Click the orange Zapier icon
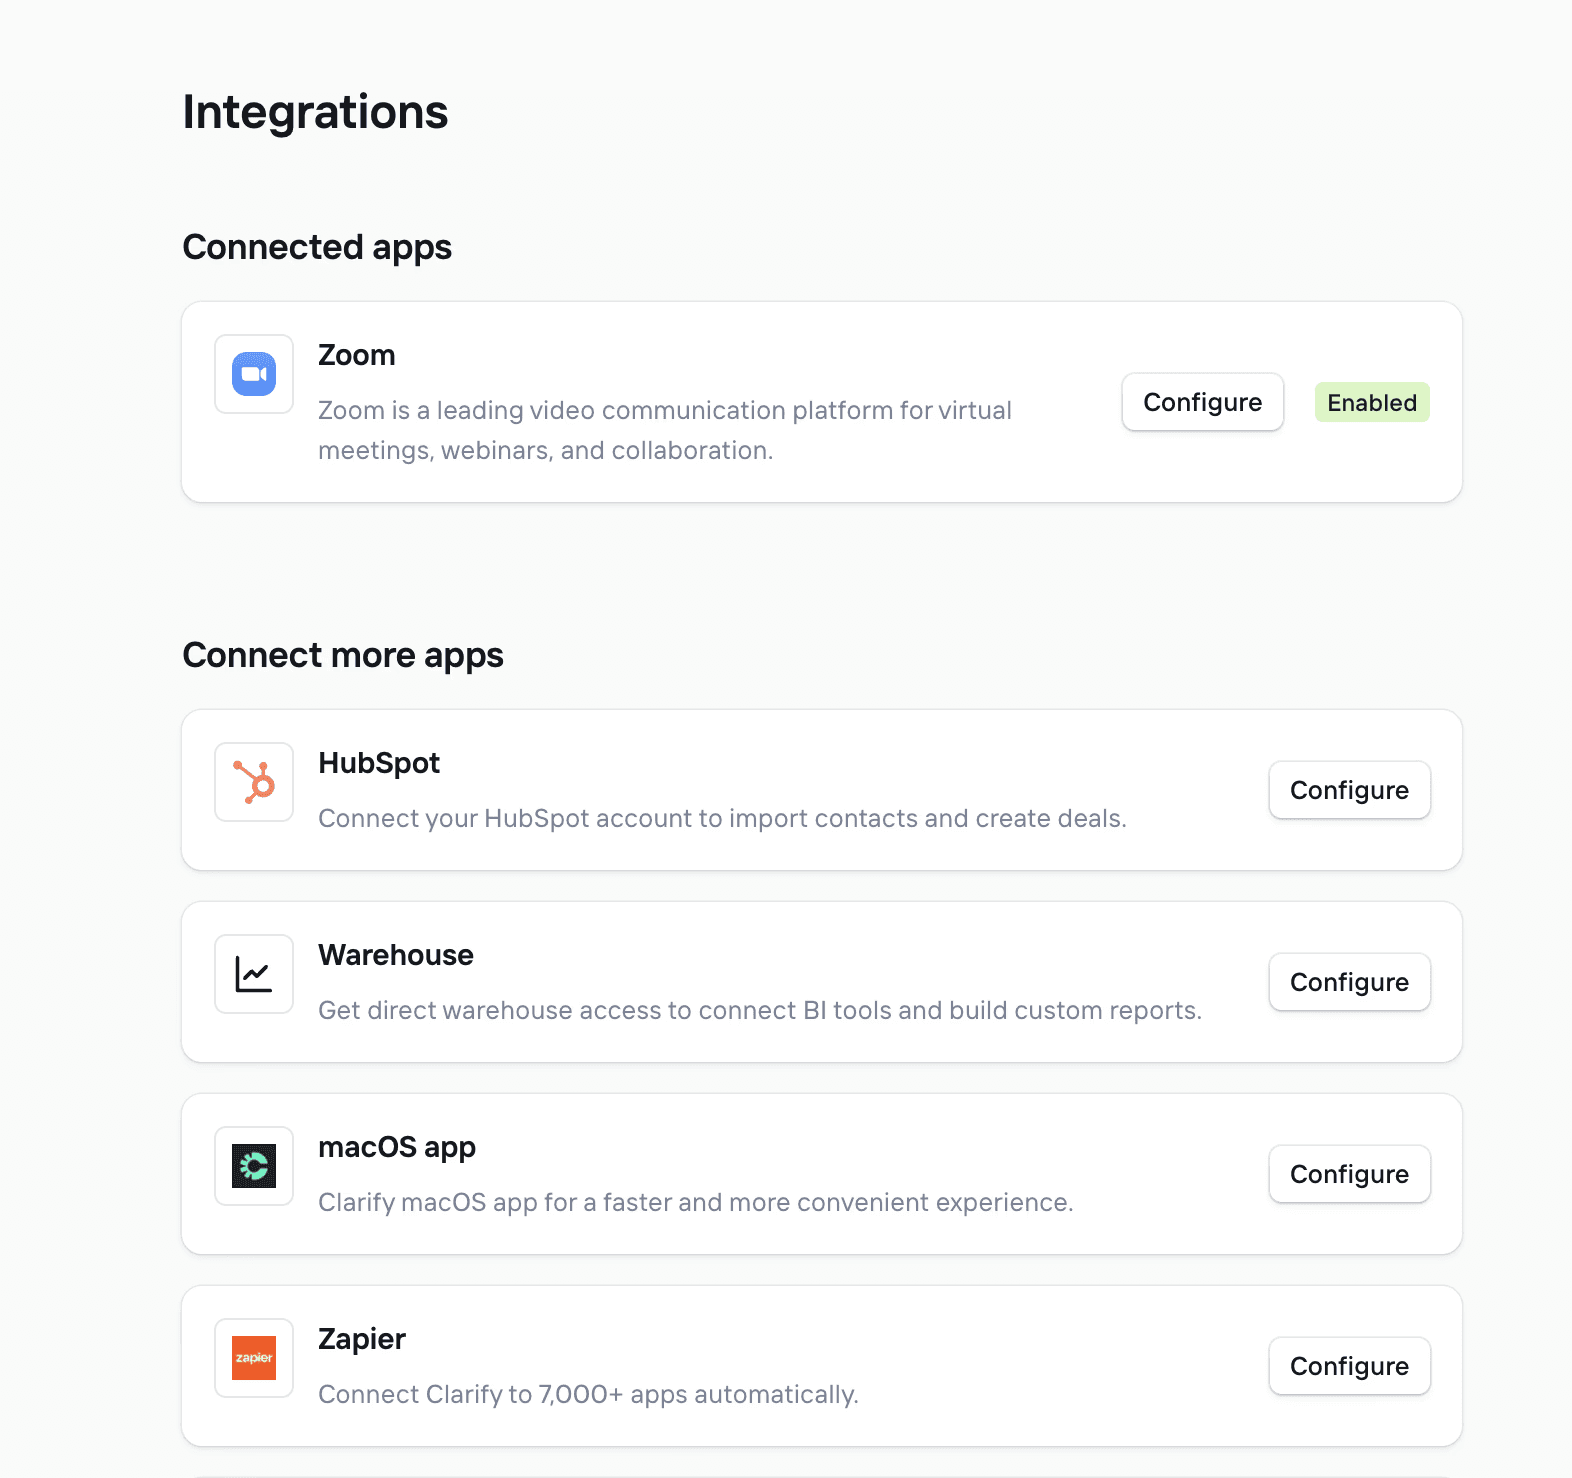Screen dimensions: 1572x1478 (x=253, y=1358)
